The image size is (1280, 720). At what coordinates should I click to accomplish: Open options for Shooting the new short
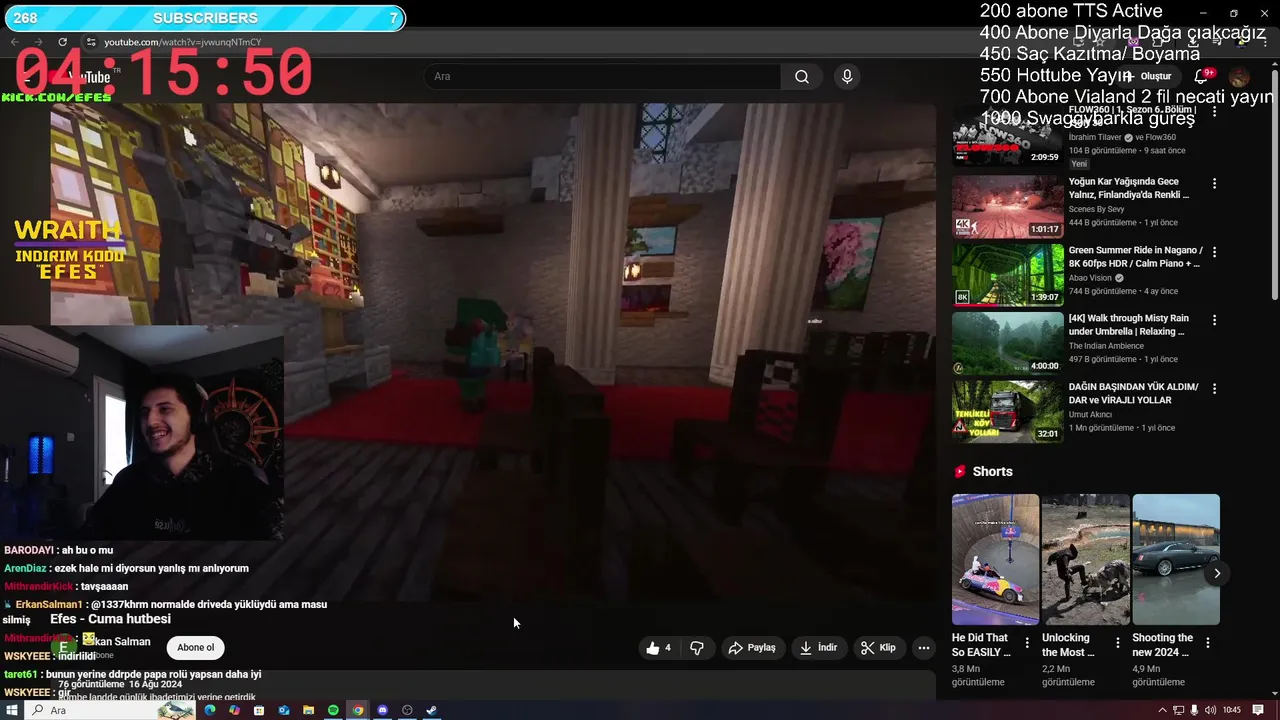pos(1207,643)
